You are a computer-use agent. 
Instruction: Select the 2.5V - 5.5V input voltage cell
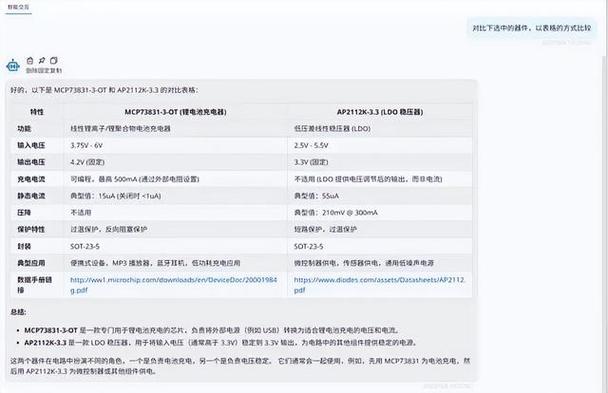click(x=311, y=145)
